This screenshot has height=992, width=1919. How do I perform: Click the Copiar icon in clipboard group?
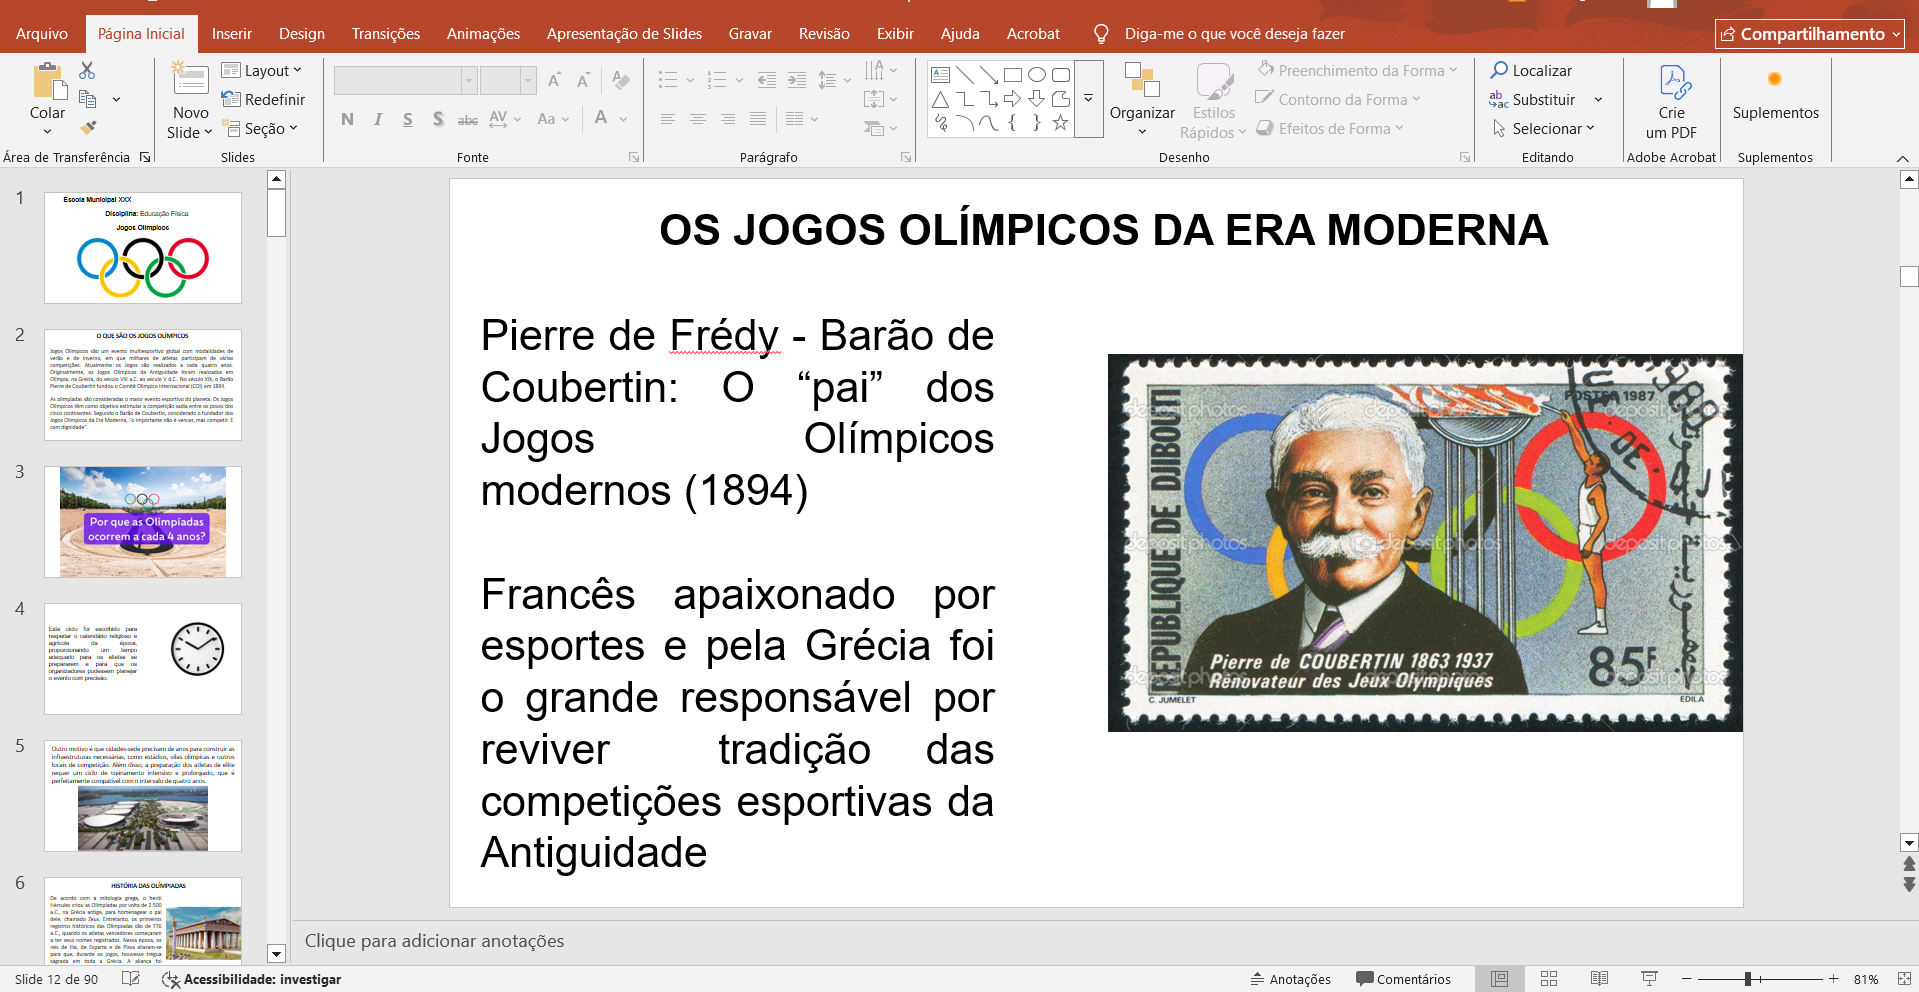[88, 99]
